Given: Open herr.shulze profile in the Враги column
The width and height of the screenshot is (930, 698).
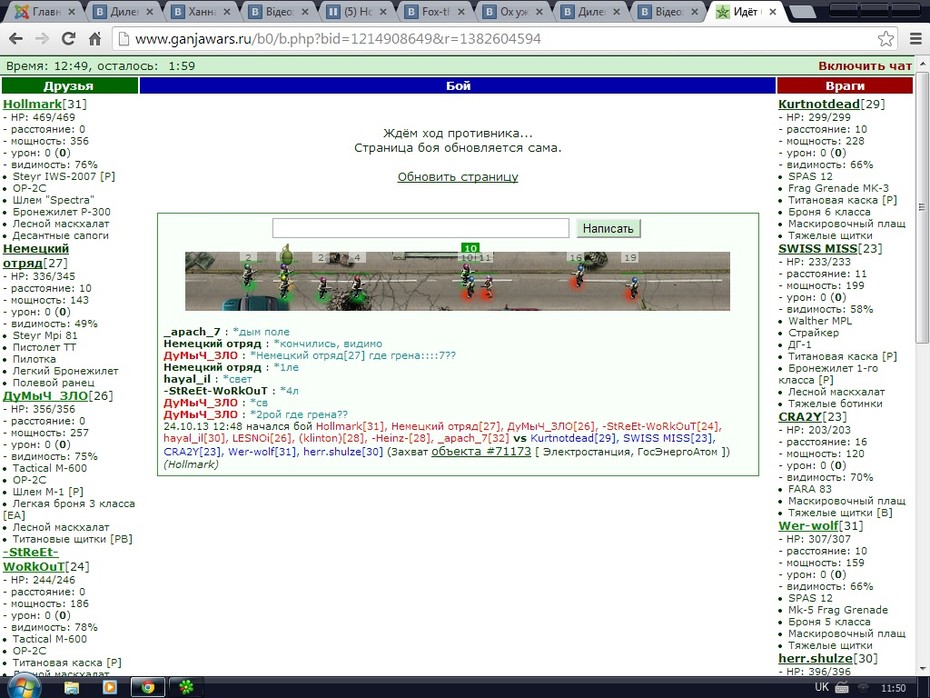Looking at the screenshot, I should (x=816, y=658).
